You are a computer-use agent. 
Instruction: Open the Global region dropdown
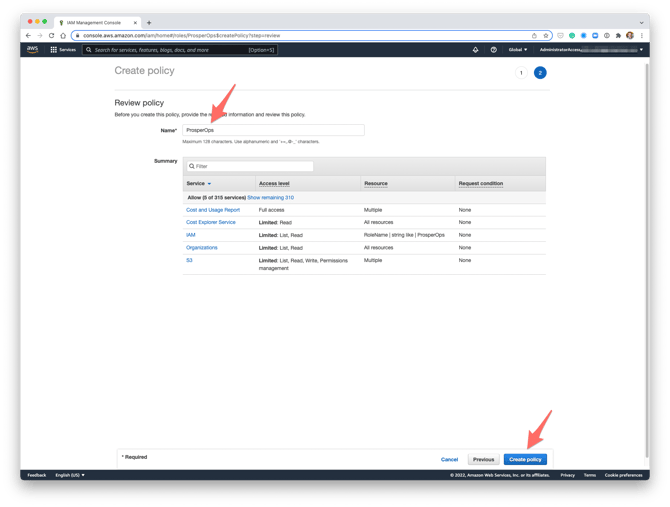pyautogui.click(x=517, y=49)
